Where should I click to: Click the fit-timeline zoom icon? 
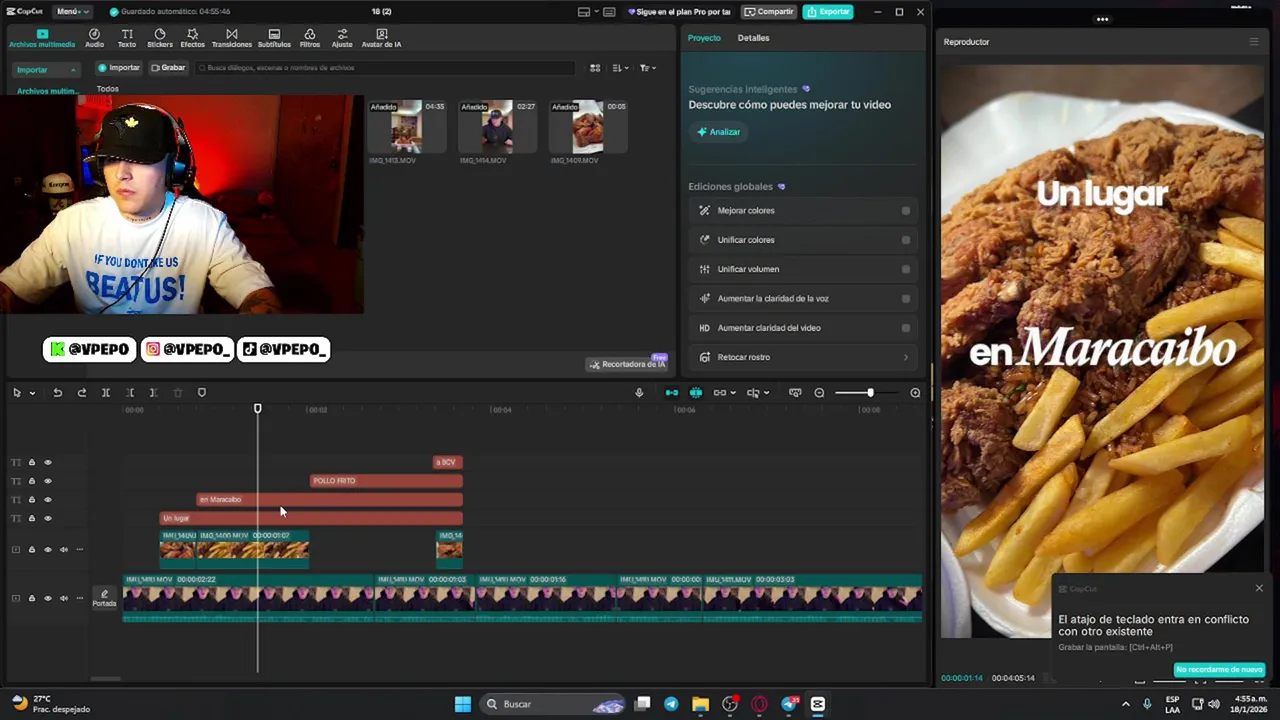pyautogui.click(x=795, y=393)
